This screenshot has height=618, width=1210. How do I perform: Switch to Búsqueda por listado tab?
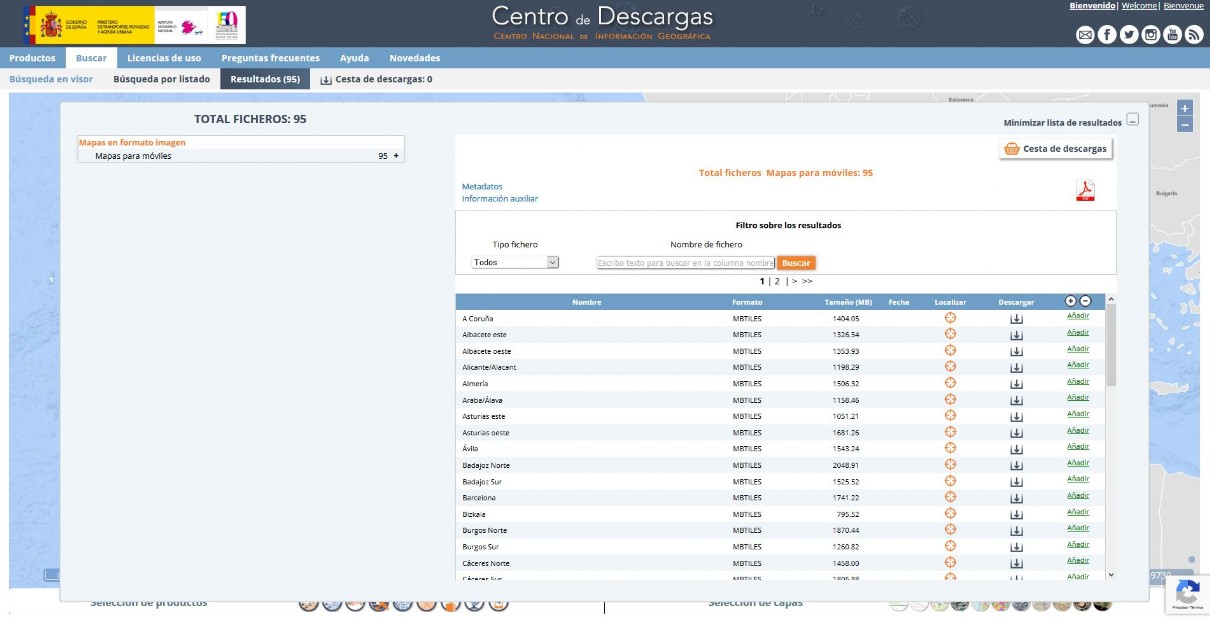click(x=161, y=79)
